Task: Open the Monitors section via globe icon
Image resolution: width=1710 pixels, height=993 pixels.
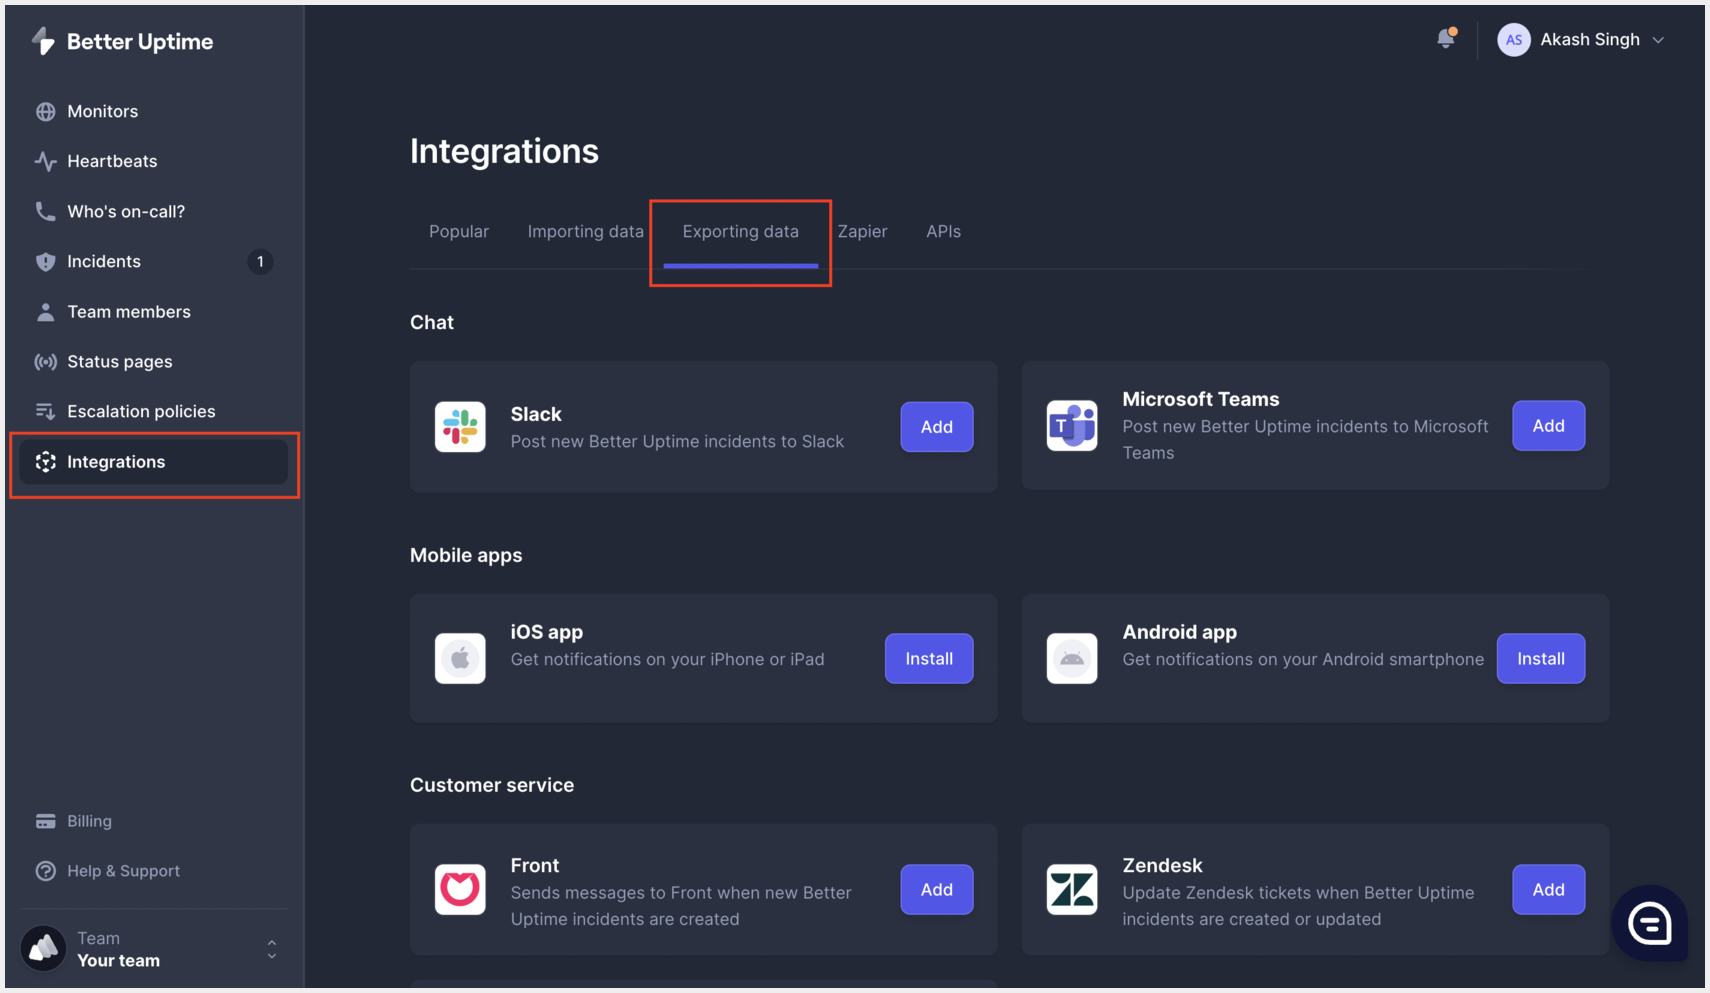Action: (46, 111)
